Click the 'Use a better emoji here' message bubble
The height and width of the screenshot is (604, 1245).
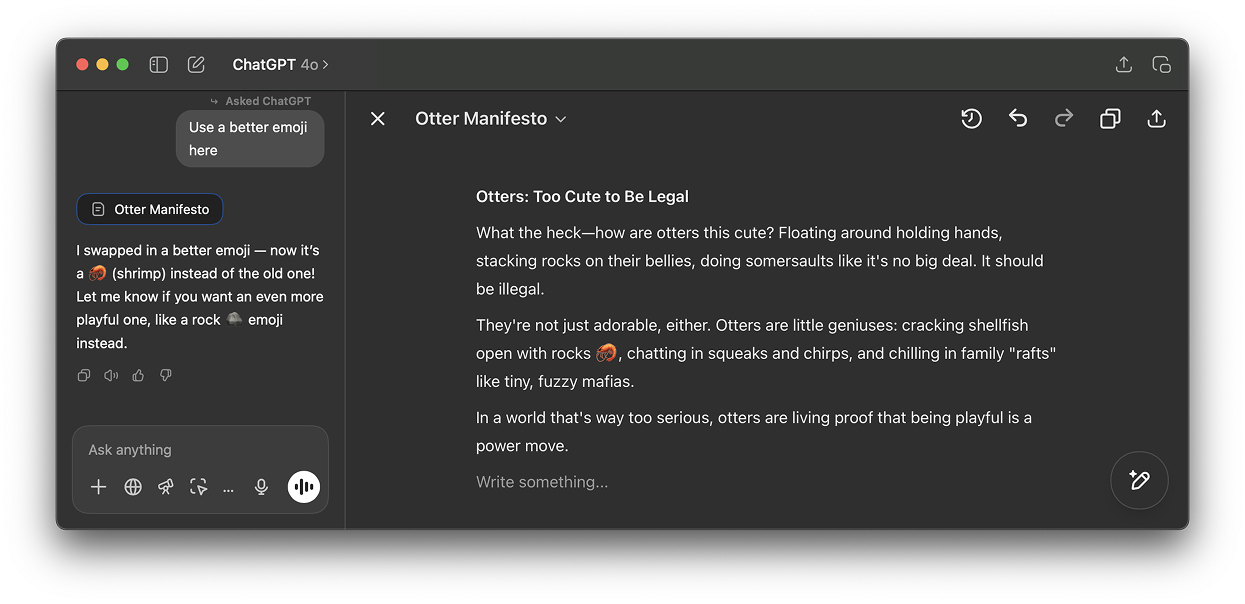[x=250, y=139]
